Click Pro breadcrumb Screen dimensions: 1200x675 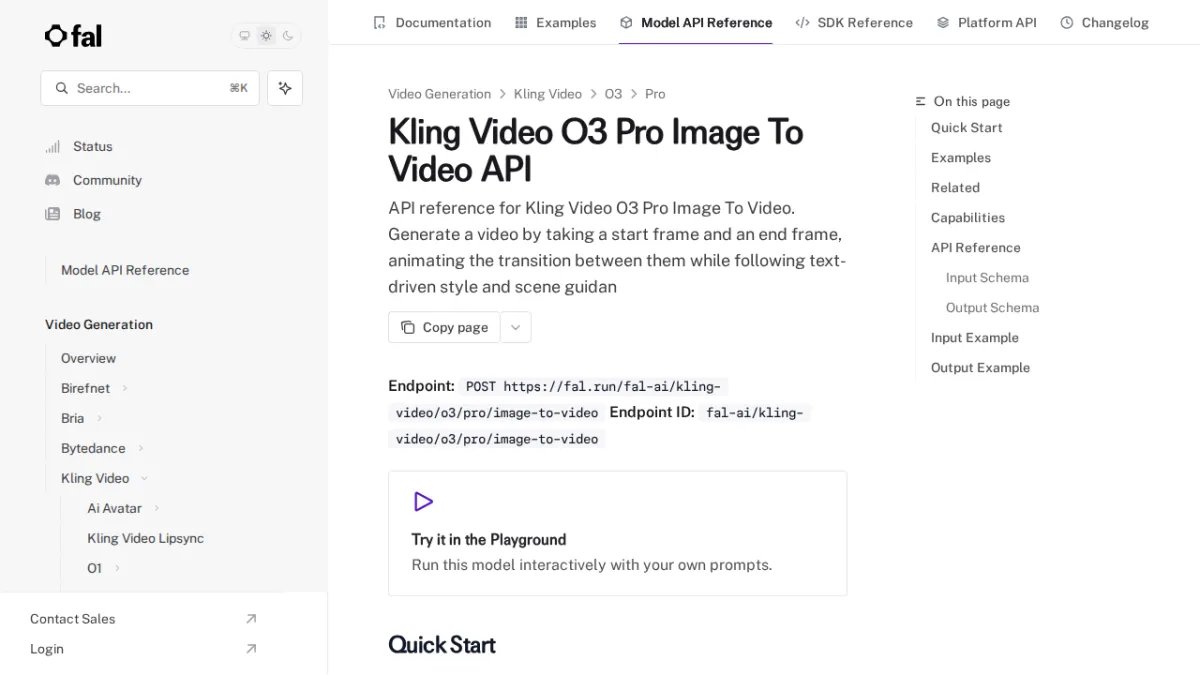point(655,94)
